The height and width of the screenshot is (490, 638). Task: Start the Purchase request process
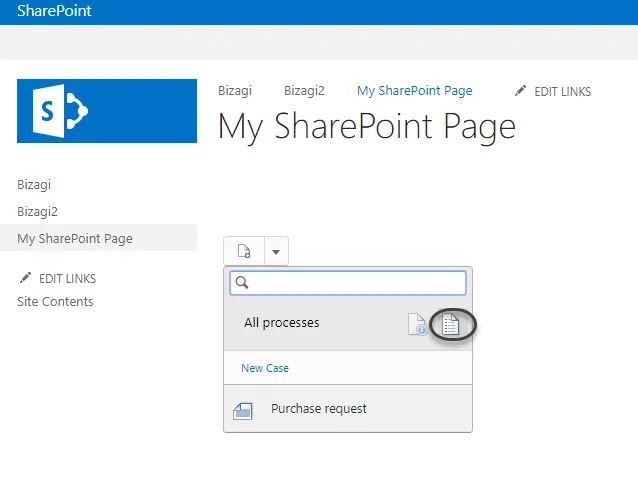coord(348,409)
